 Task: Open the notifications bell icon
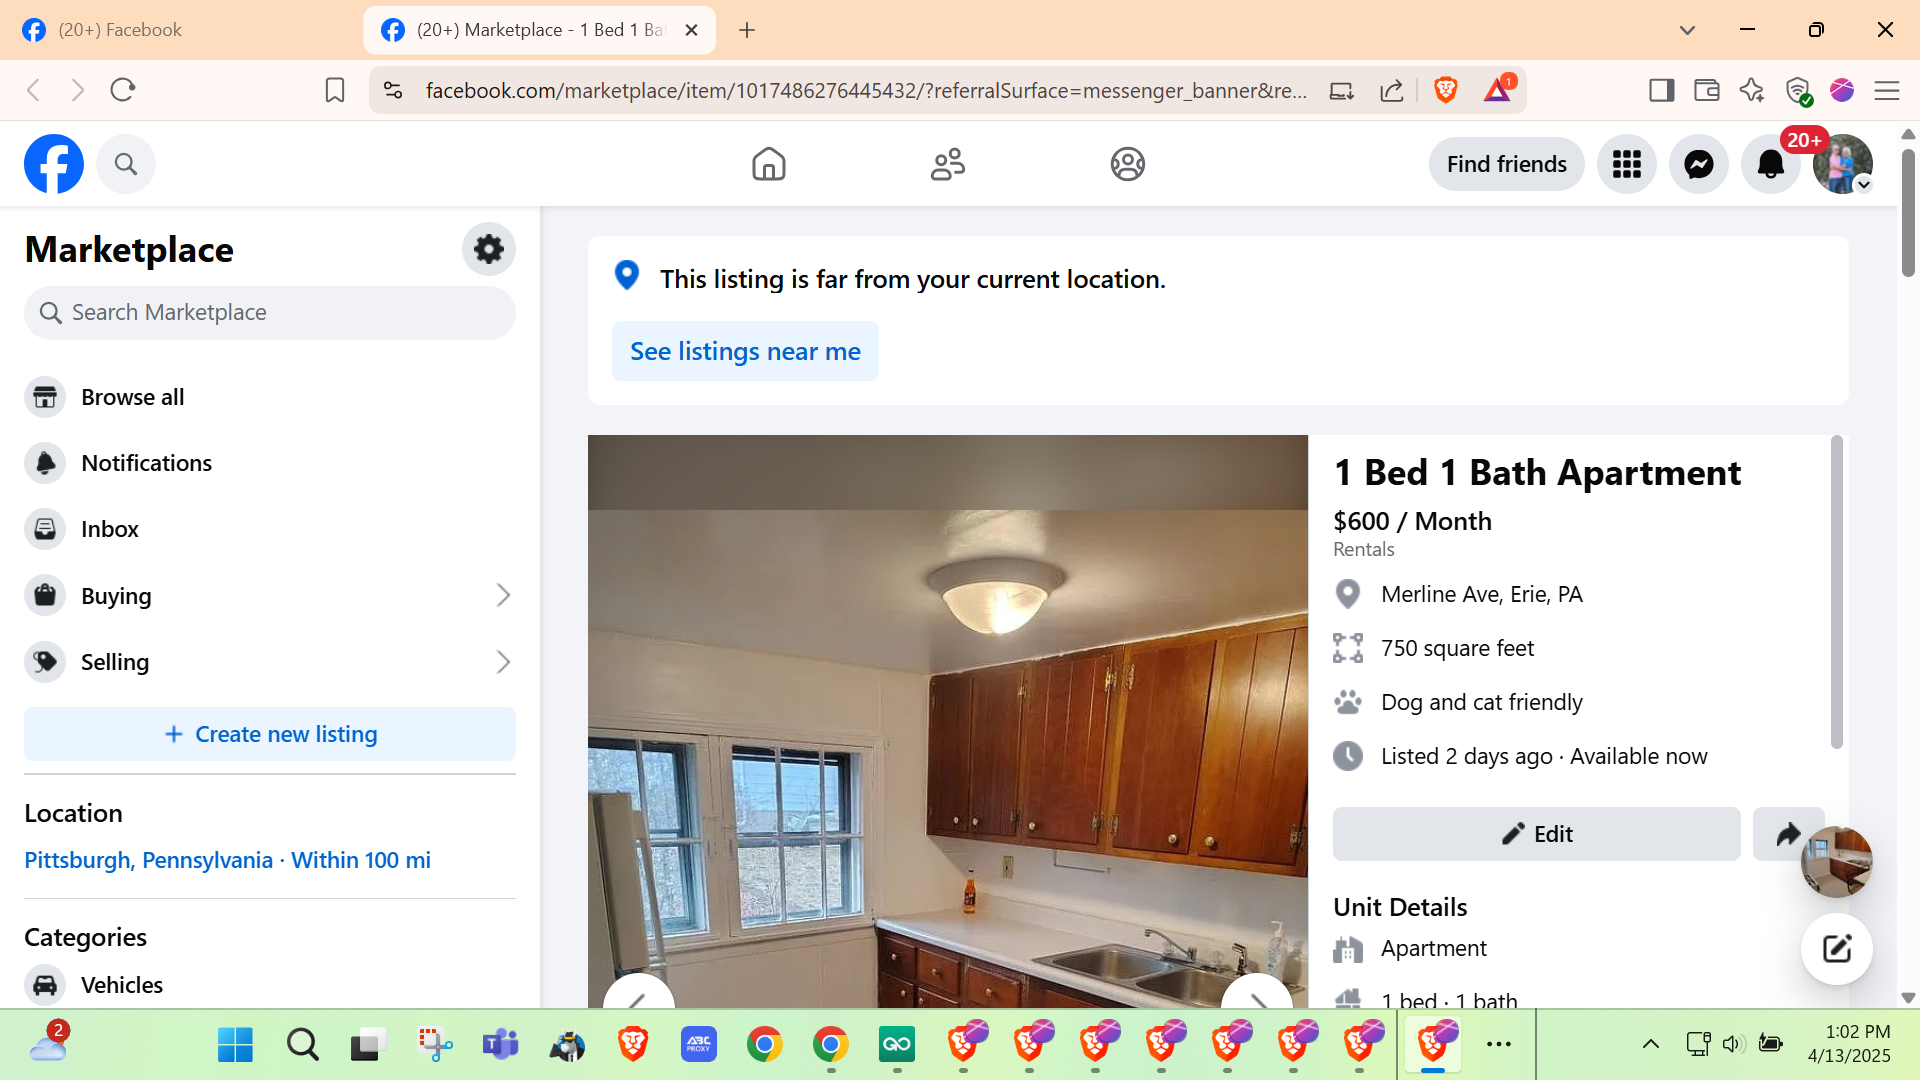click(1770, 164)
